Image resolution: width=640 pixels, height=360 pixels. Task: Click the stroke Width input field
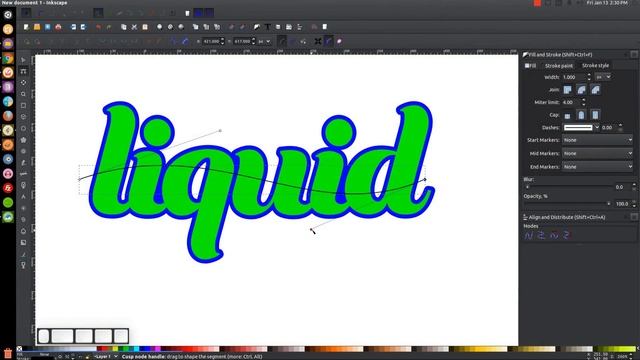pos(574,77)
